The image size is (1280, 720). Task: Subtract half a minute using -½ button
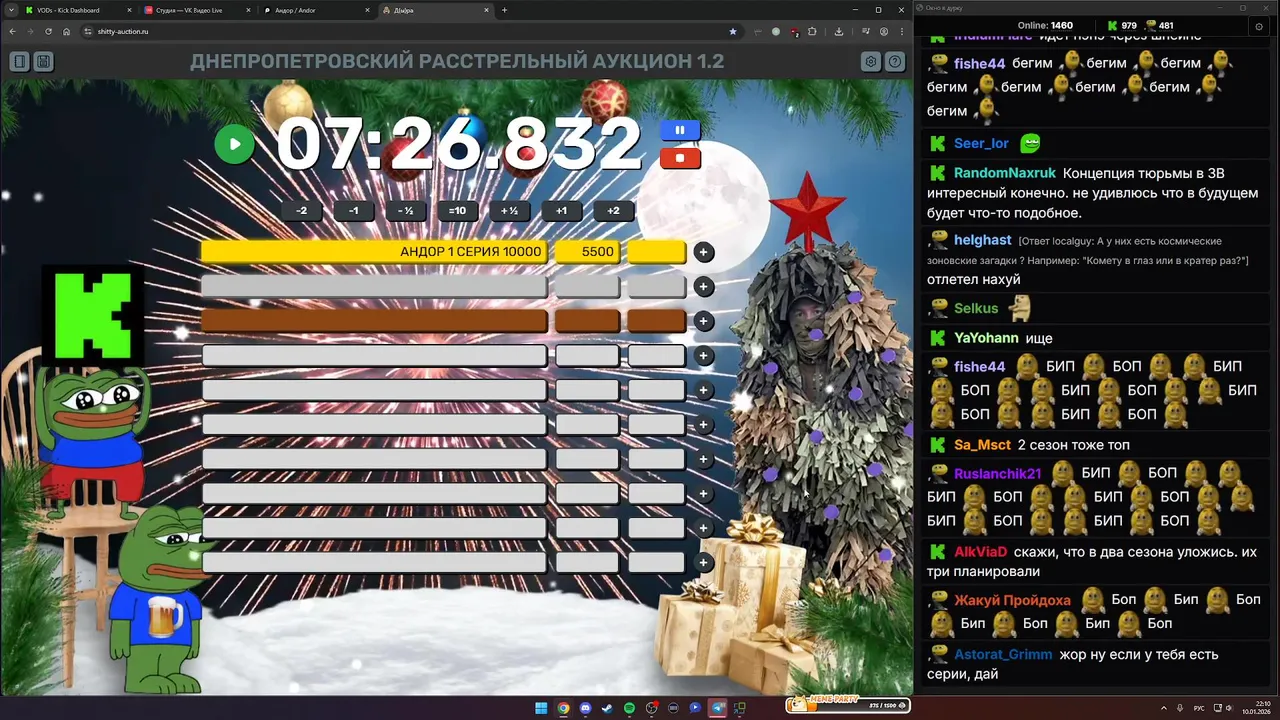(405, 211)
